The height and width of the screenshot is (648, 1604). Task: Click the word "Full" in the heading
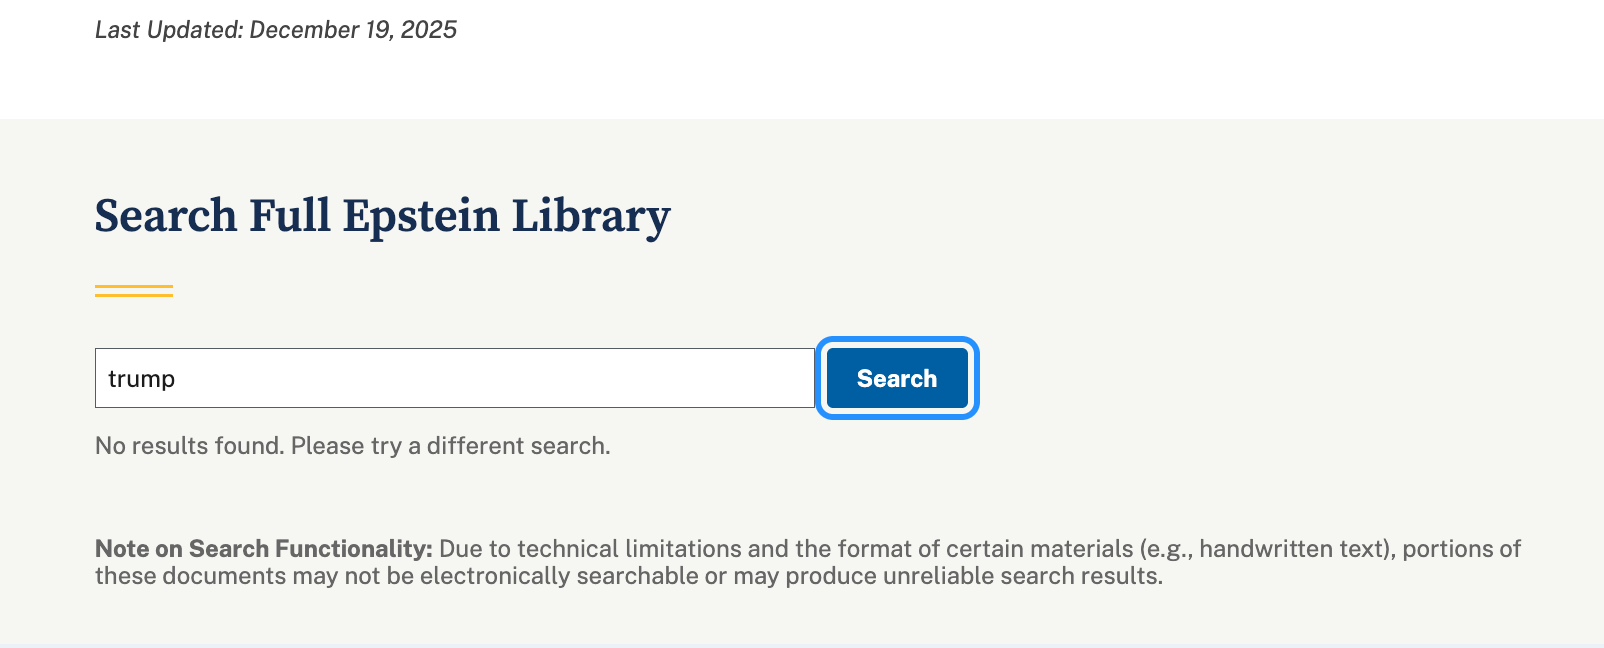coord(289,216)
